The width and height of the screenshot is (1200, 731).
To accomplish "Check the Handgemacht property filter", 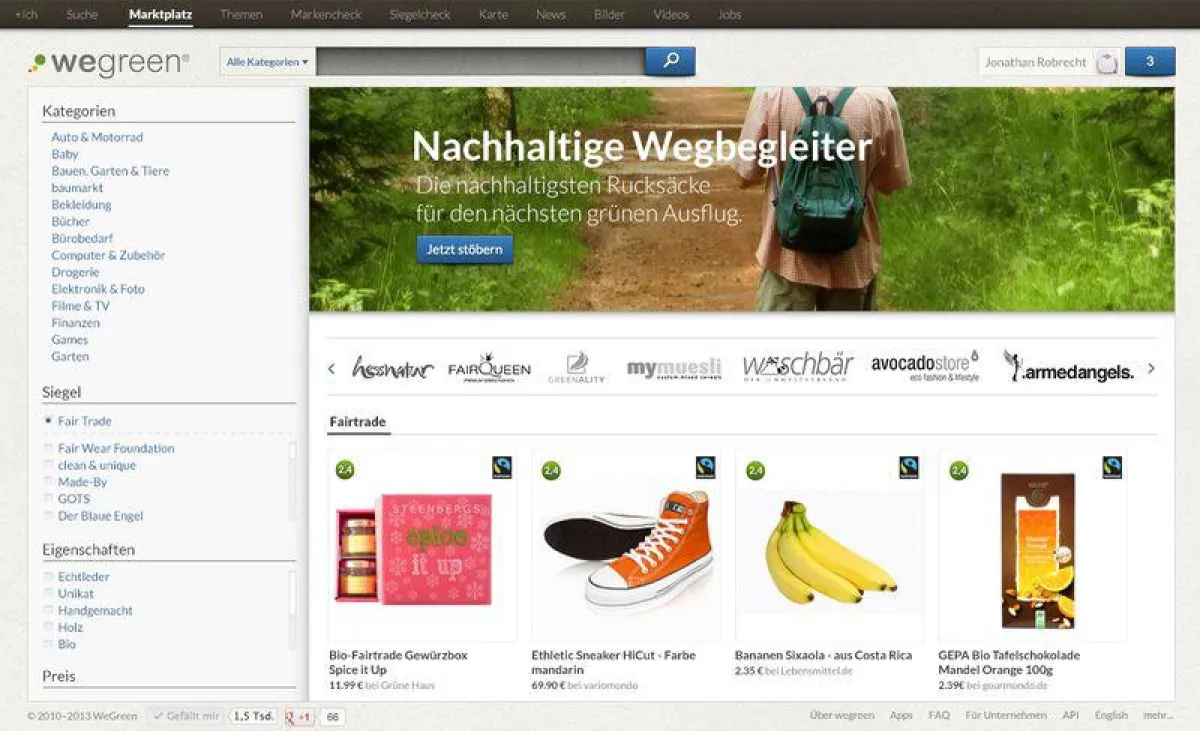I will click(46, 610).
